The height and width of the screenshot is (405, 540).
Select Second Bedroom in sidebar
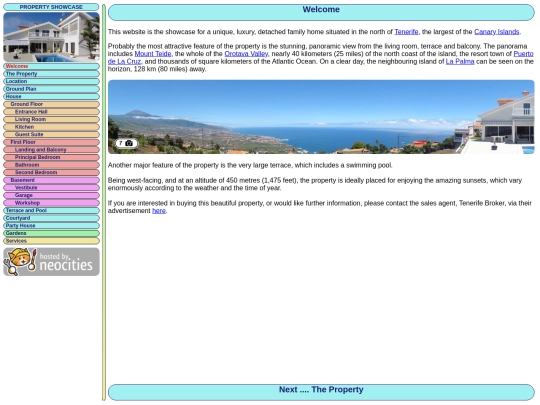coord(51,172)
